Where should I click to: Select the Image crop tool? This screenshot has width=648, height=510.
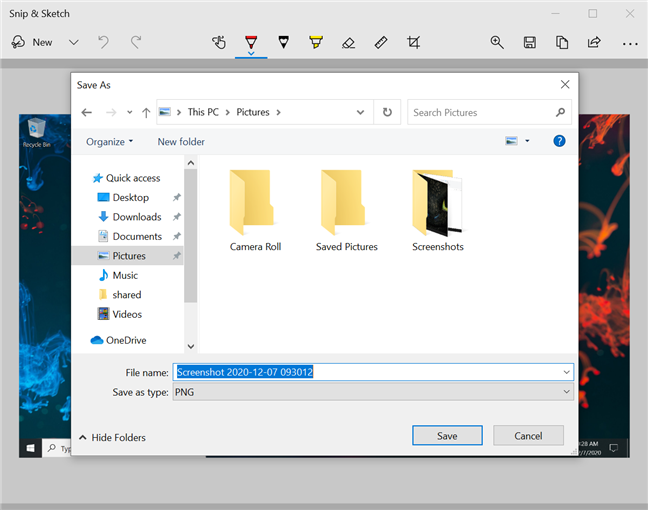(x=413, y=42)
